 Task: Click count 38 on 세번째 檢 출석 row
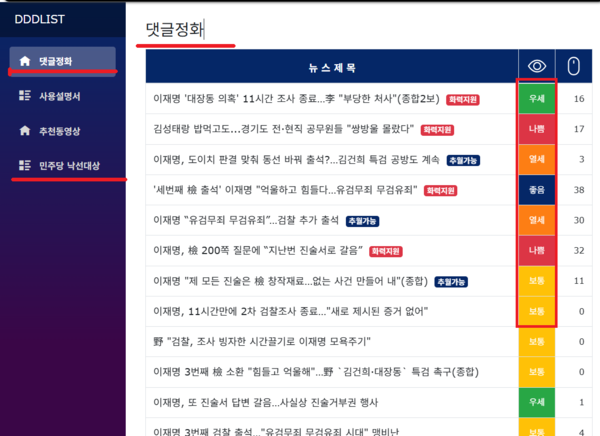pyautogui.click(x=579, y=190)
